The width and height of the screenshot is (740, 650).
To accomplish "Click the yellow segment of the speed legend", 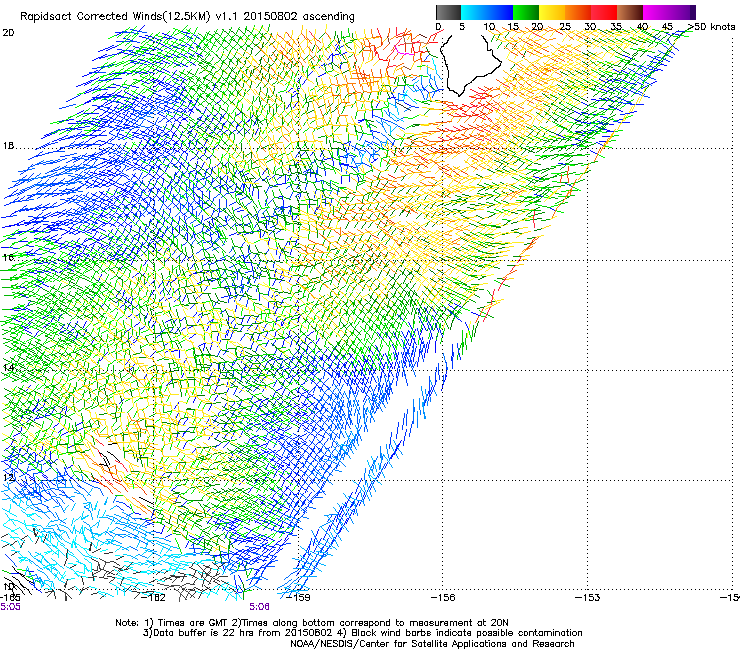I will pos(552,12).
